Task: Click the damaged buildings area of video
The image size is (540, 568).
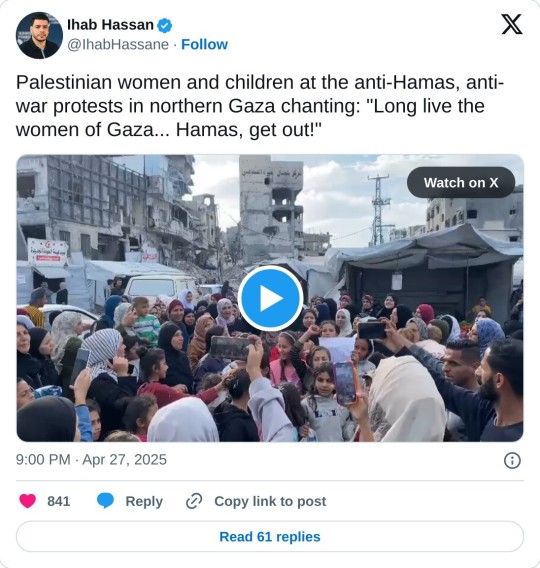Action: point(116,210)
